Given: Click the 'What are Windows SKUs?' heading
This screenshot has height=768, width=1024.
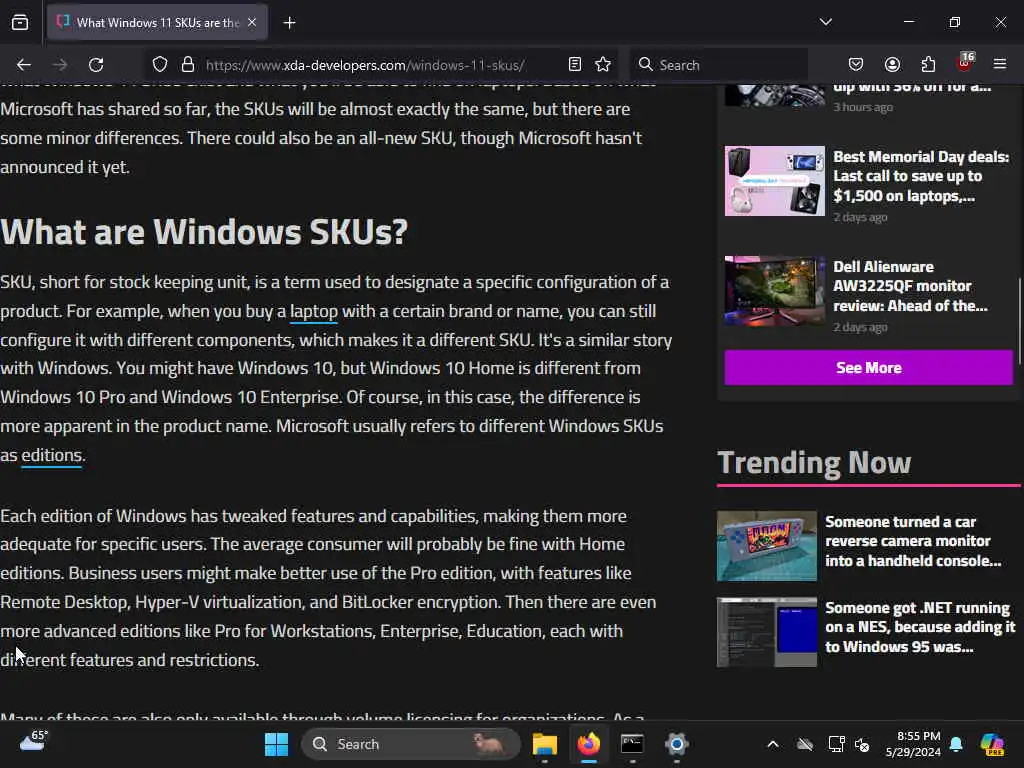Looking at the screenshot, I should (x=204, y=231).
